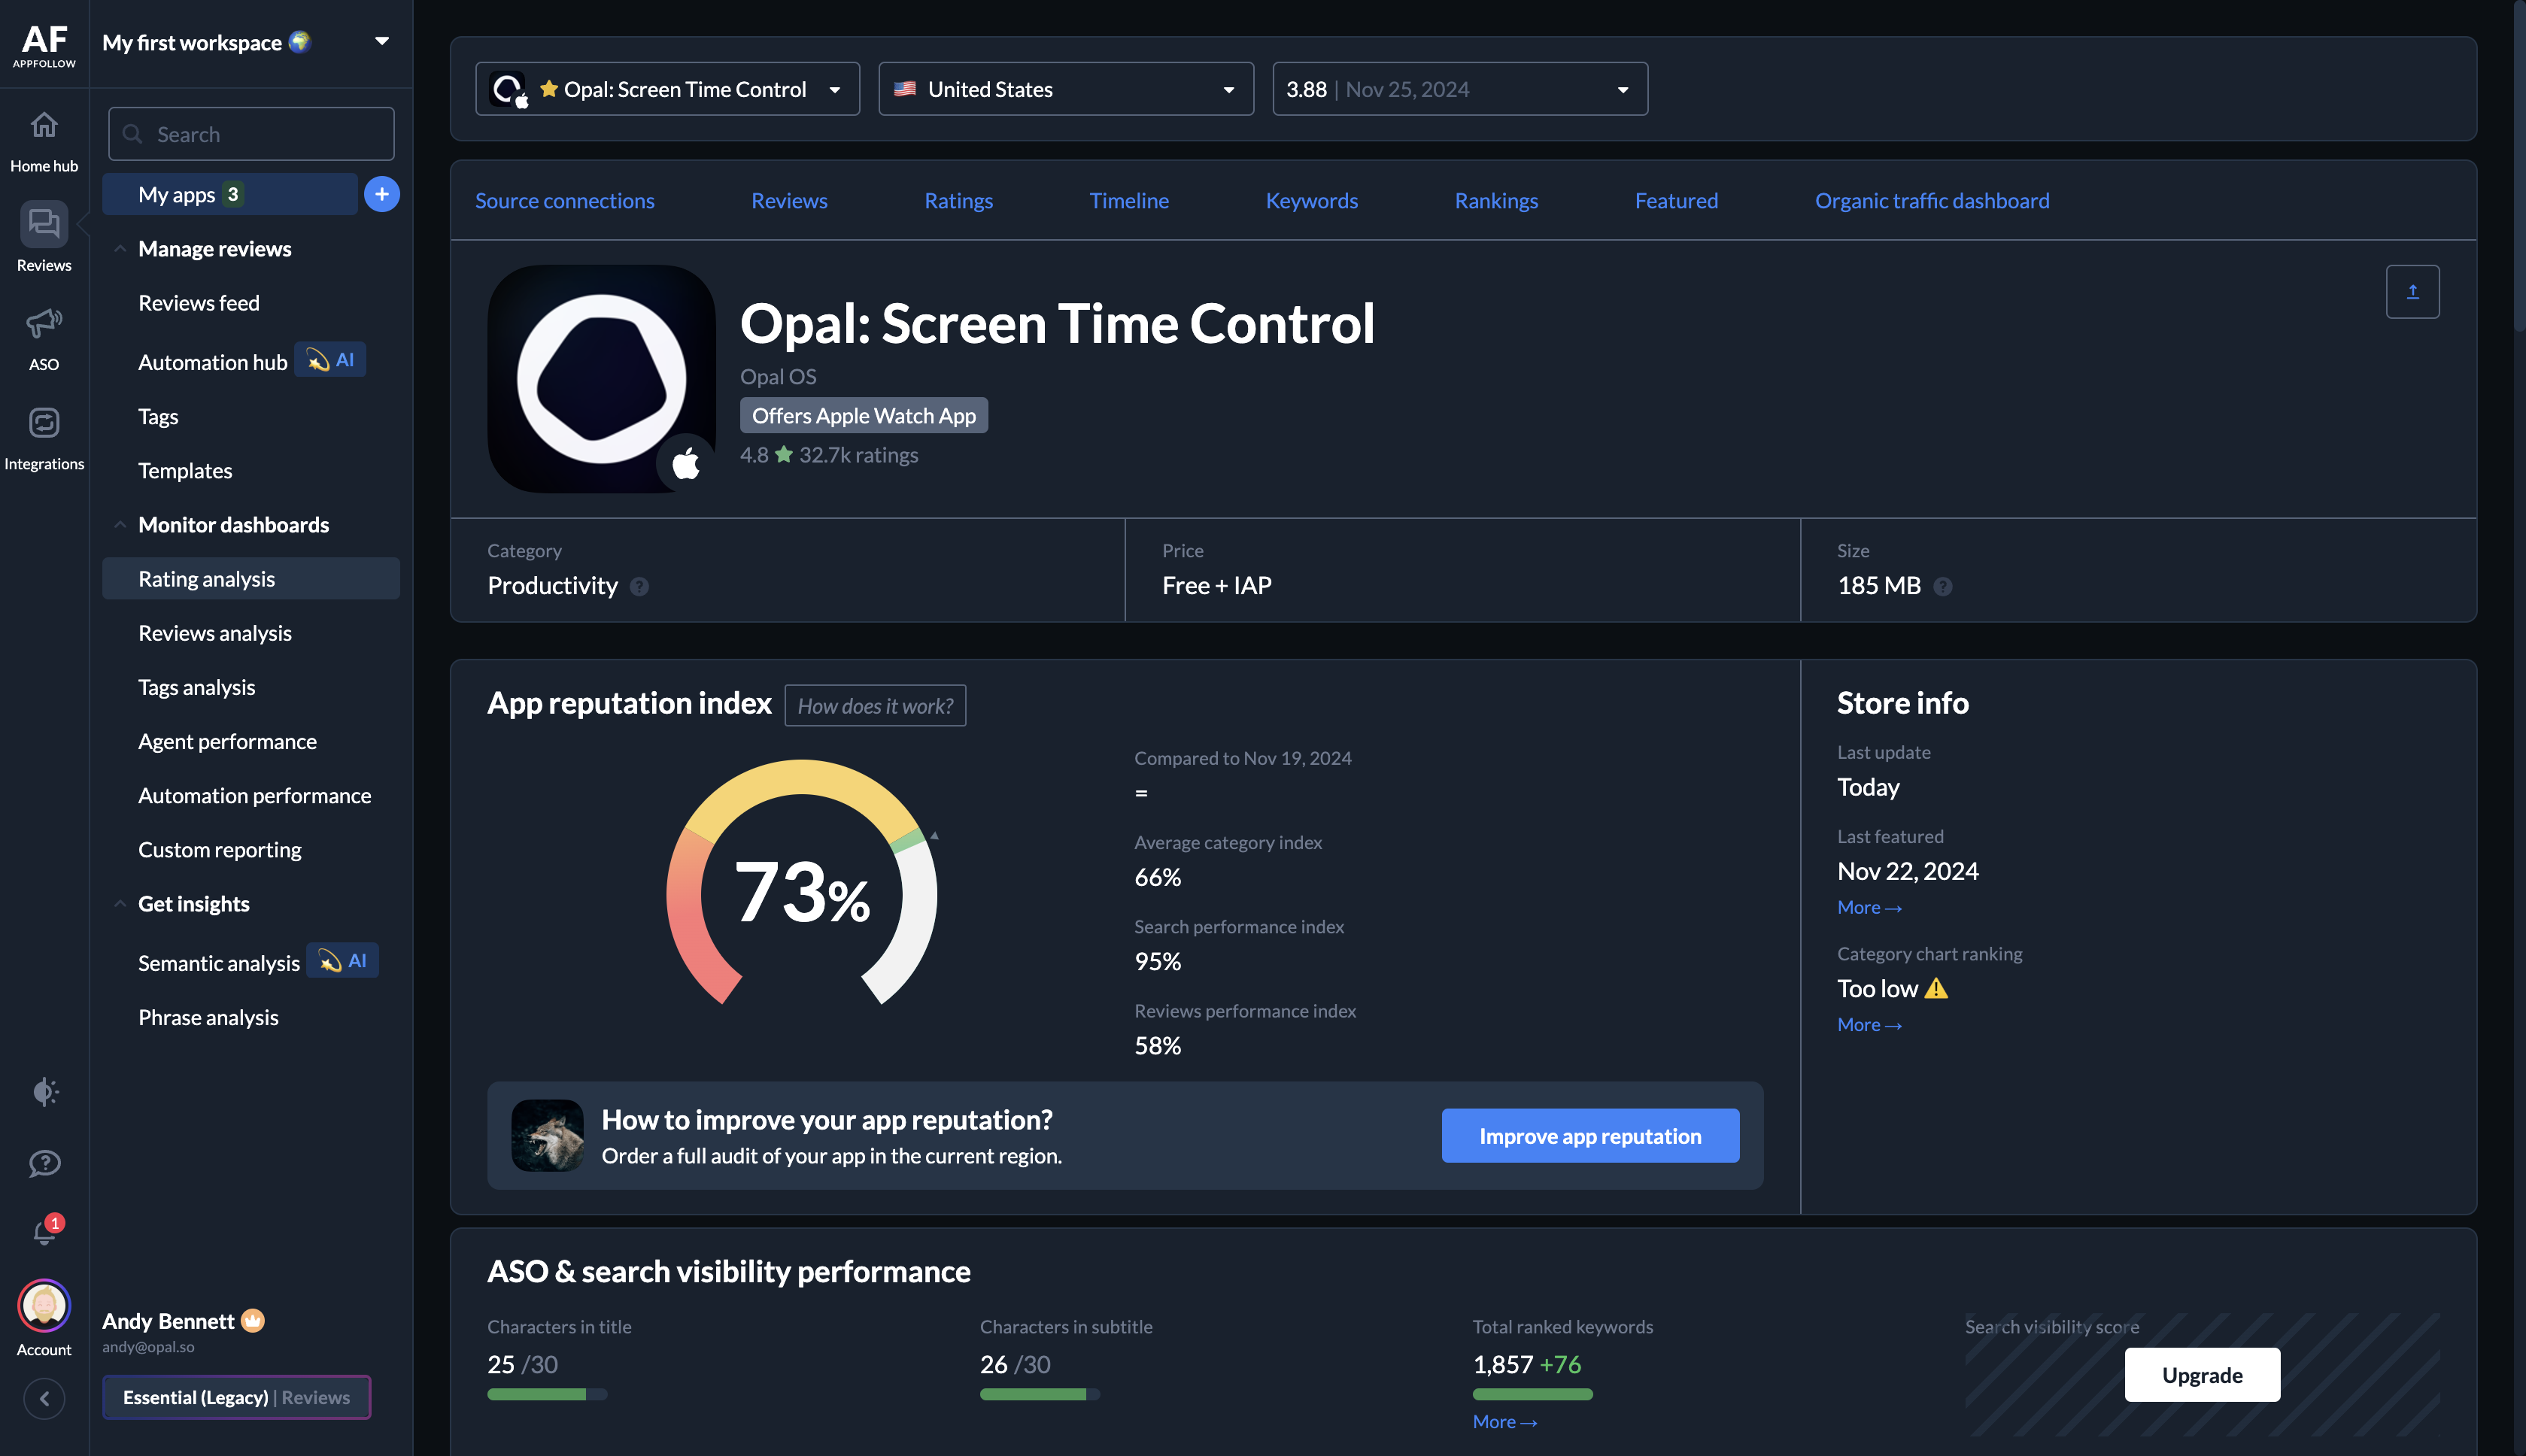Screen dimensions: 2526x1456
Task: Open the Rankings tab
Action: click(x=1497, y=201)
